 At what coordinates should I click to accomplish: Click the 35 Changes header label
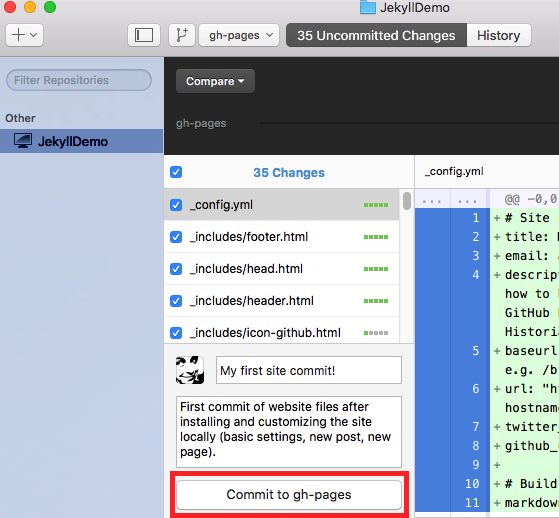[289, 173]
